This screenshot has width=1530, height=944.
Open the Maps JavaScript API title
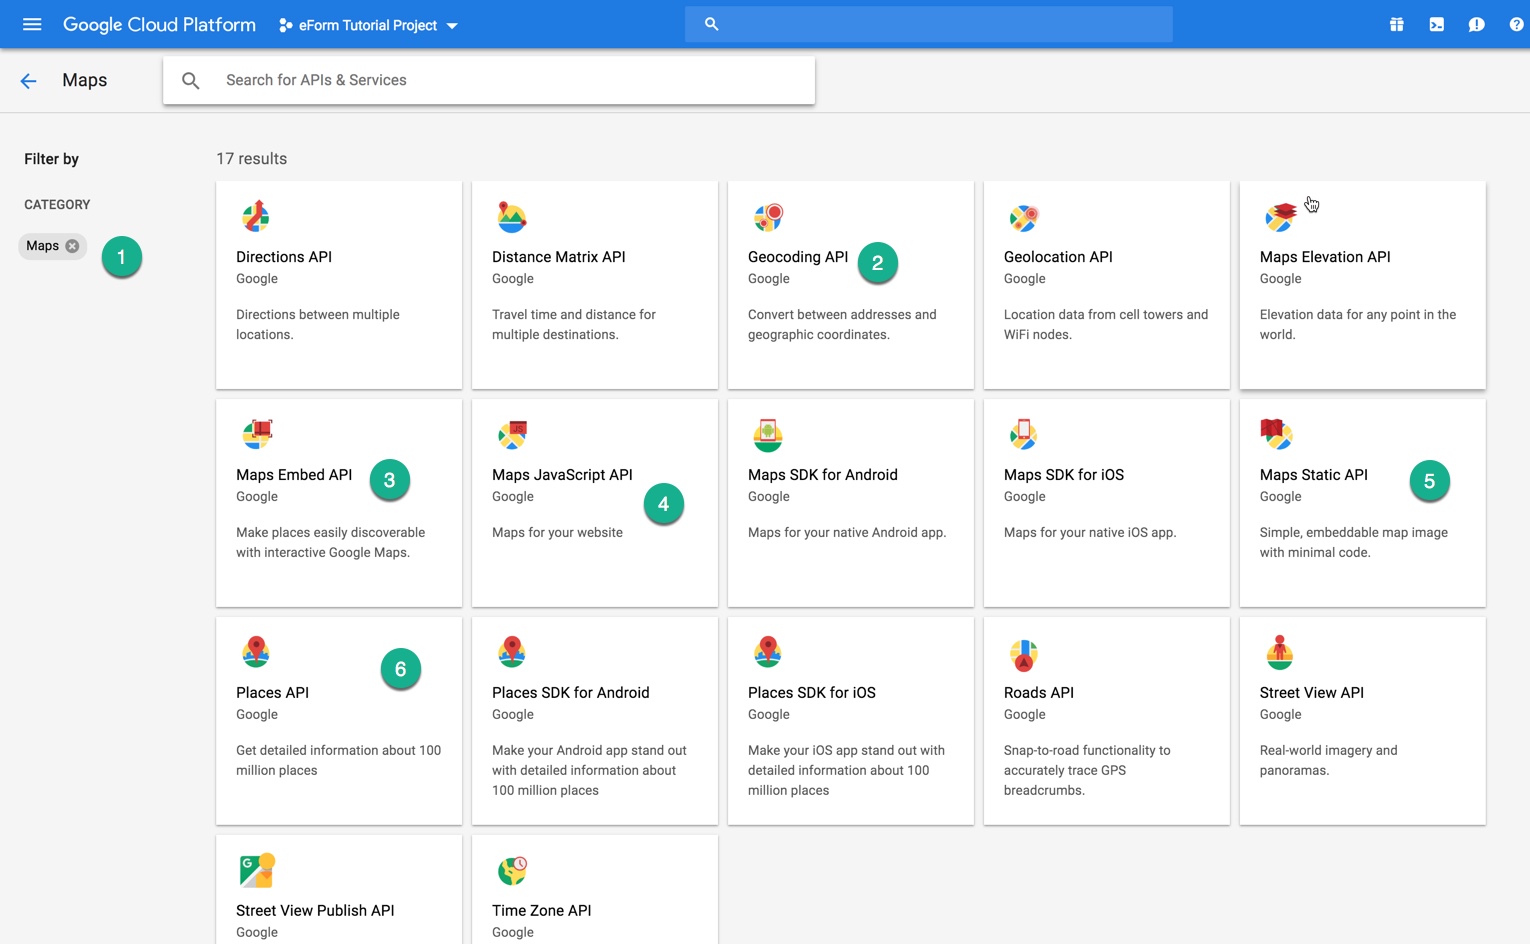pos(562,475)
